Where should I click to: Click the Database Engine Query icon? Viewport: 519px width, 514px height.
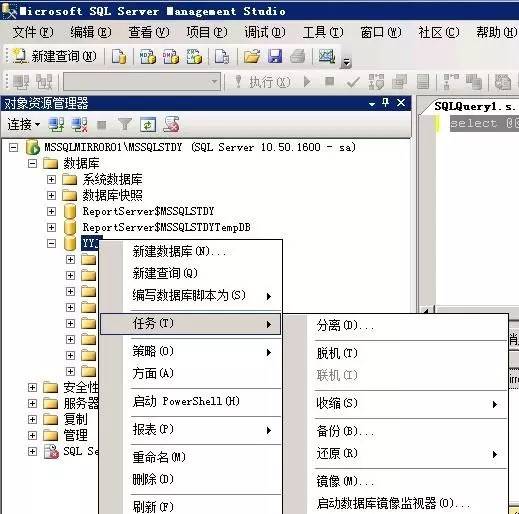119,56
